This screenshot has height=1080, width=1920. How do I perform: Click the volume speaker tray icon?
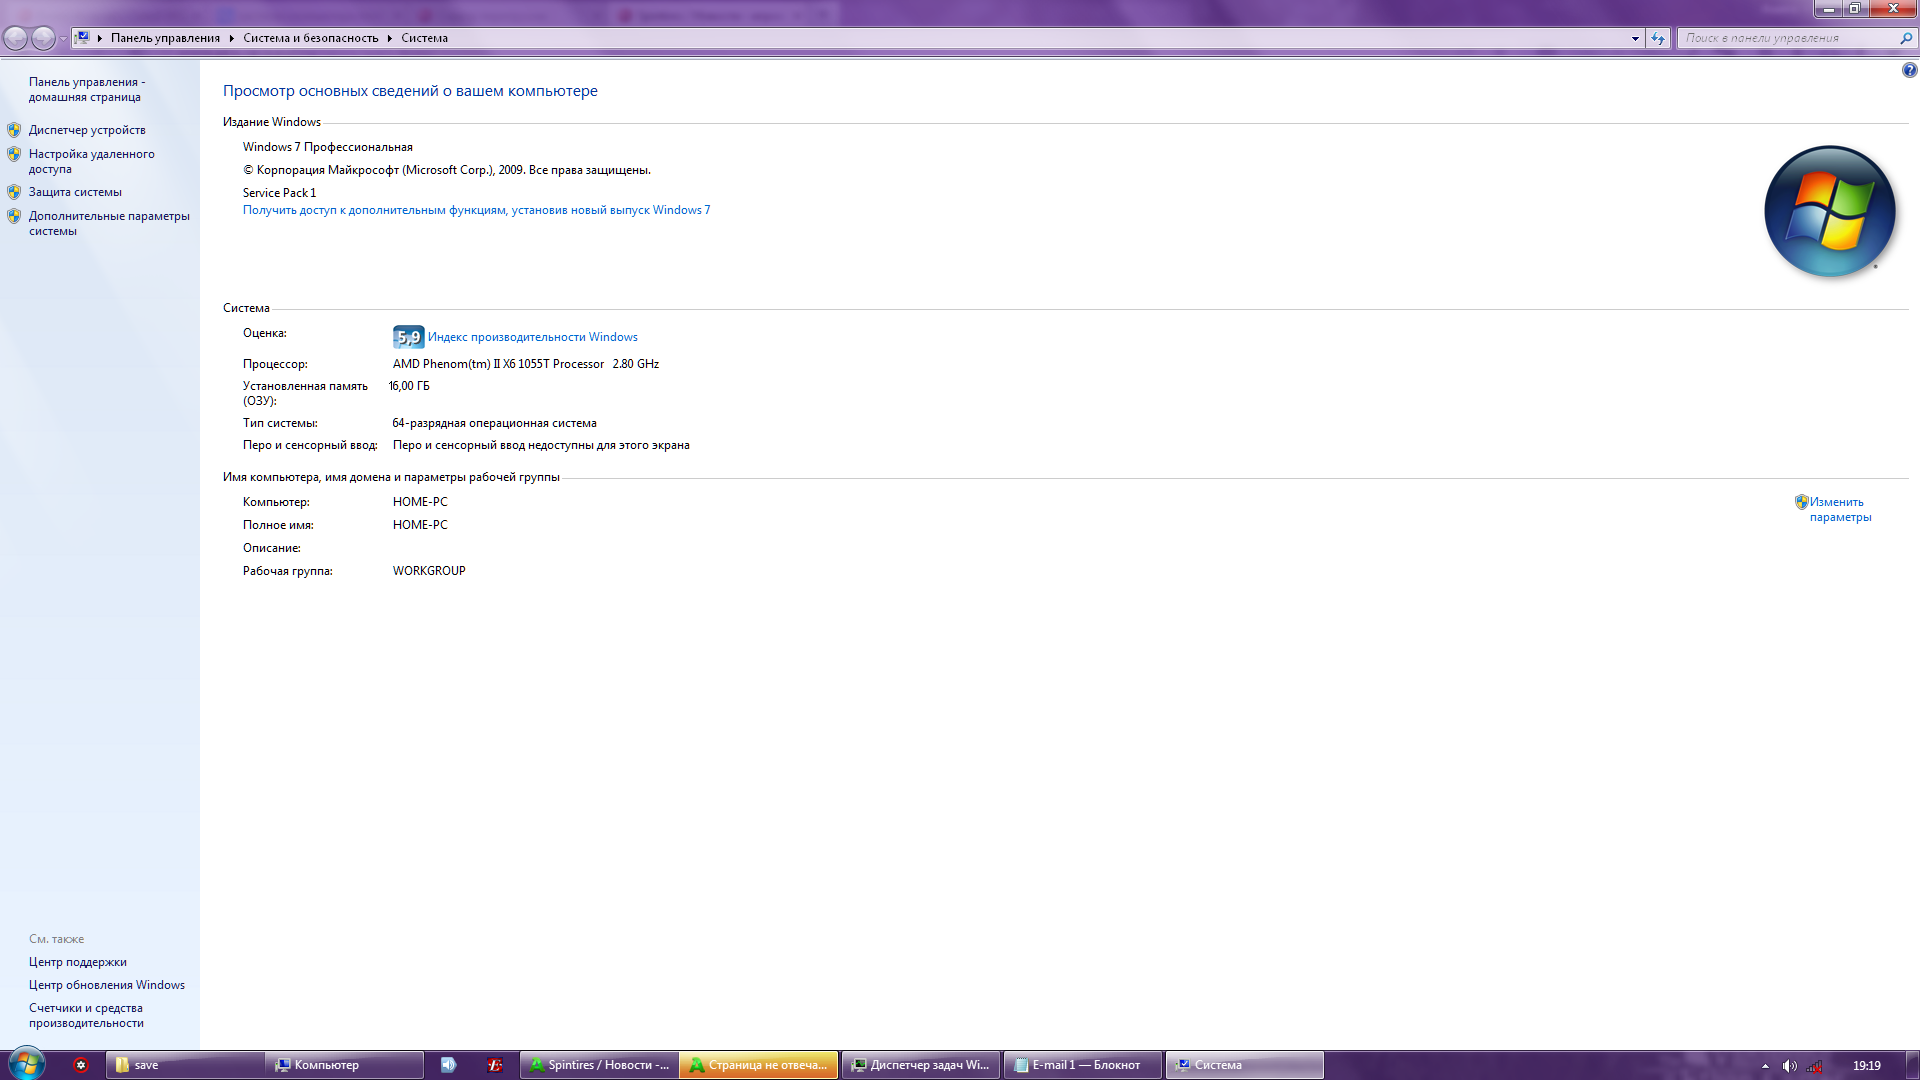(x=1789, y=1065)
